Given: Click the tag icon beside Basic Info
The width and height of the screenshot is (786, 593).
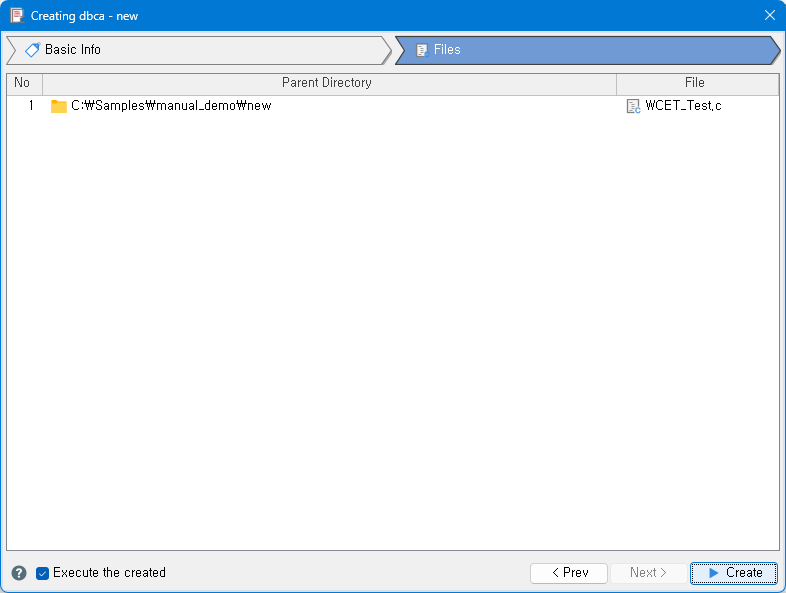Looking at the screenshot, I should click(x=32, y=50).
